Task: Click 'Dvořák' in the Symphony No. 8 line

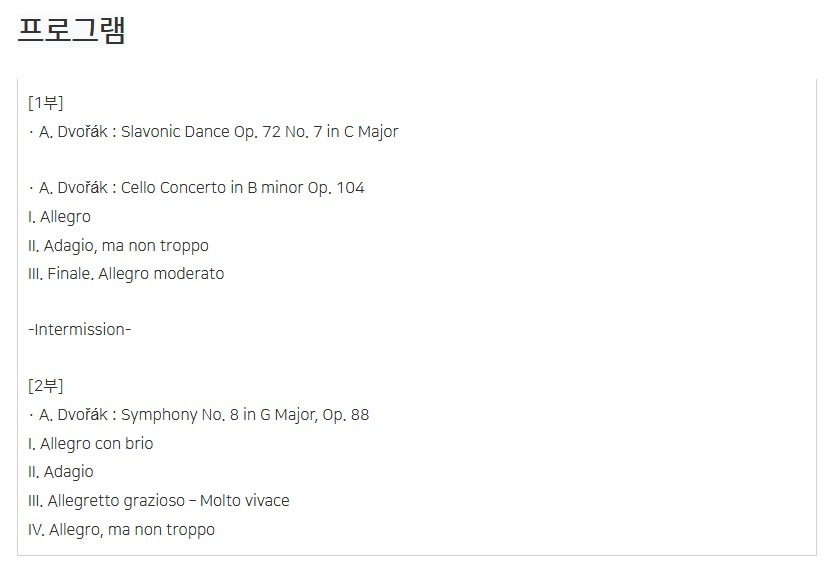Action: point(83,415)
